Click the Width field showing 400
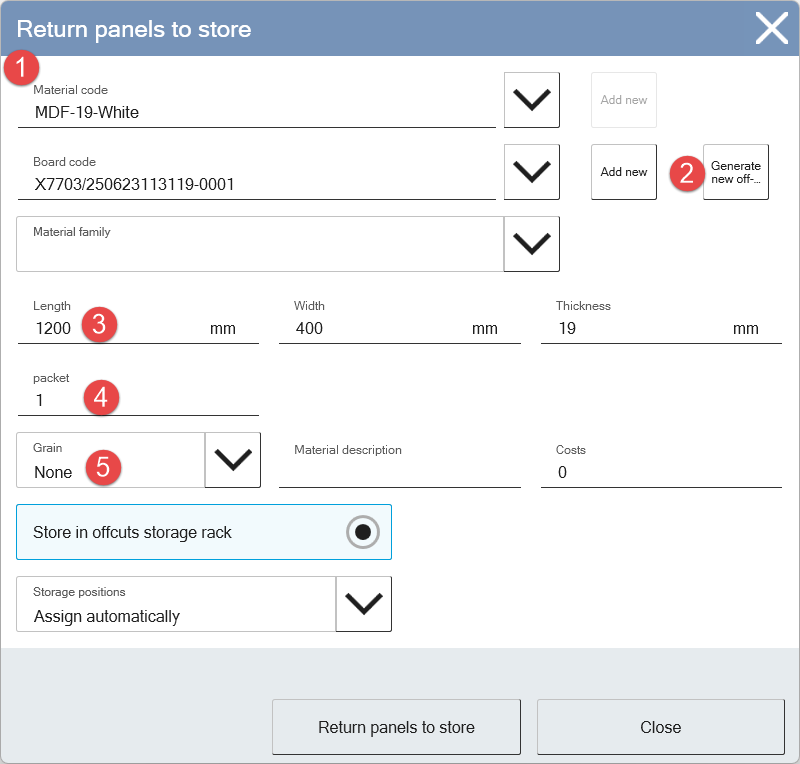 (399, 321)
